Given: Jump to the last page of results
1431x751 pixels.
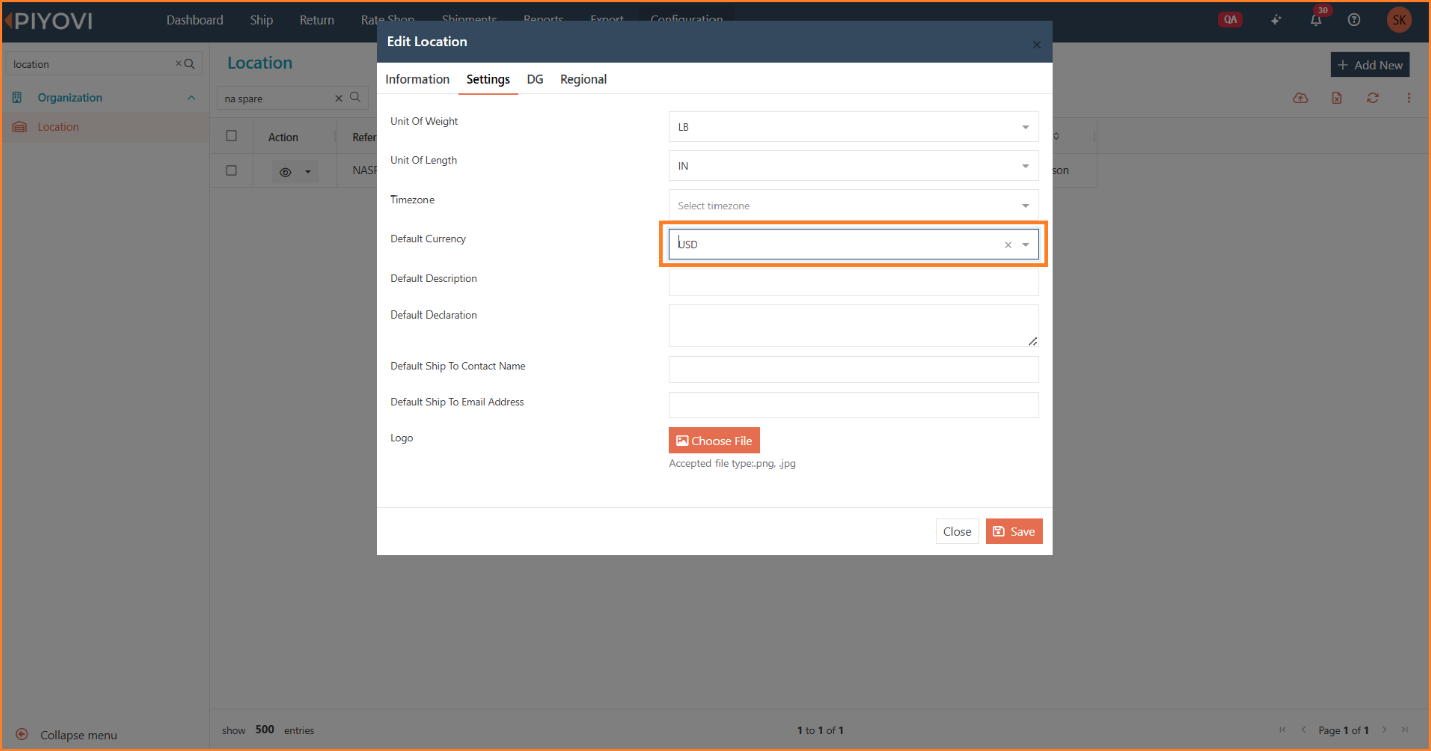Looking at the screenshot, I should (x=1405, y=730).
